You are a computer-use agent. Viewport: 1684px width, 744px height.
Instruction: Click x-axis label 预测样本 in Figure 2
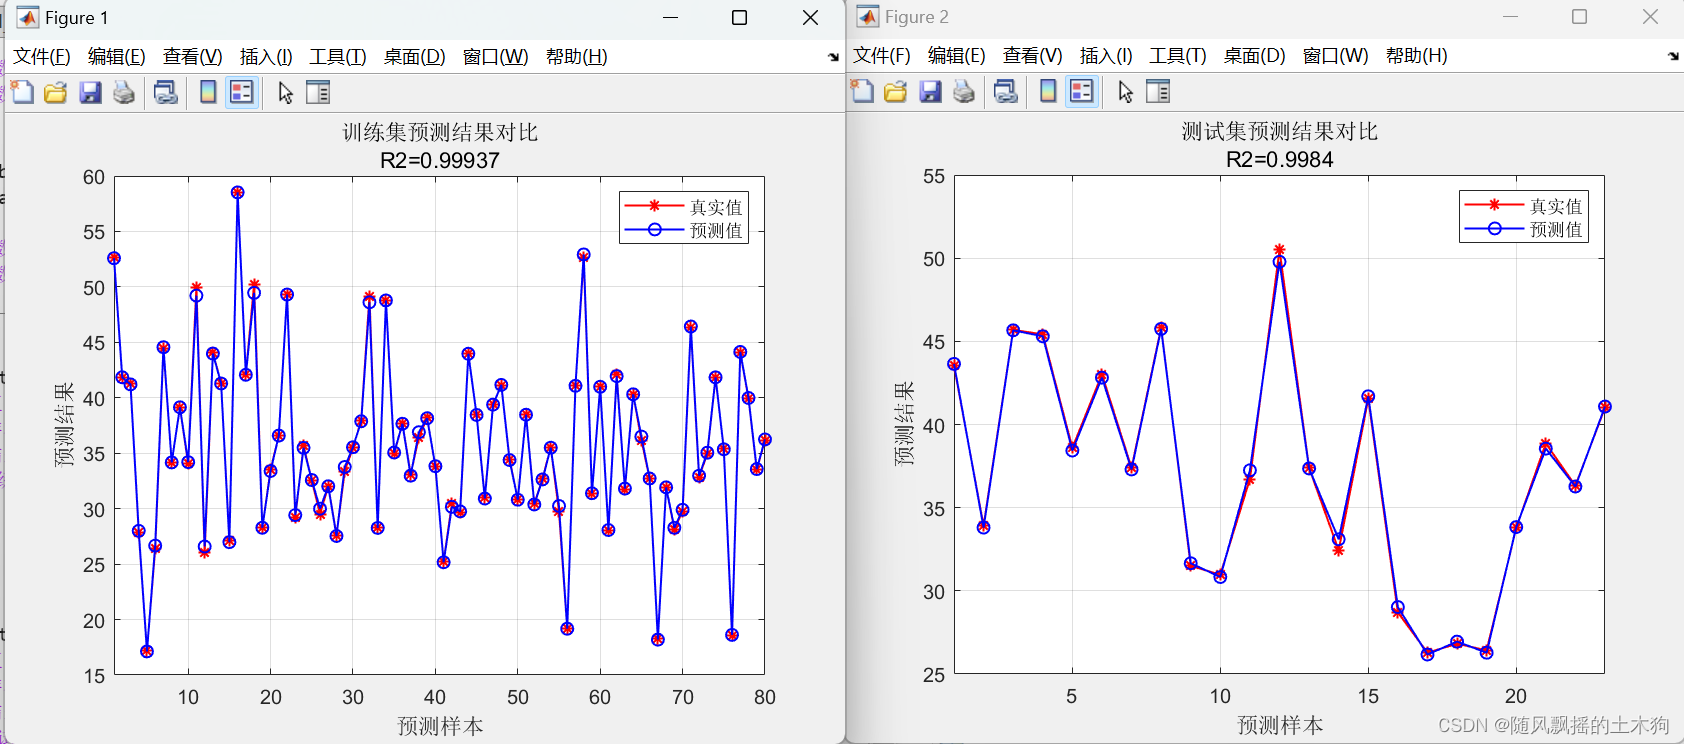pos(1280,725)
